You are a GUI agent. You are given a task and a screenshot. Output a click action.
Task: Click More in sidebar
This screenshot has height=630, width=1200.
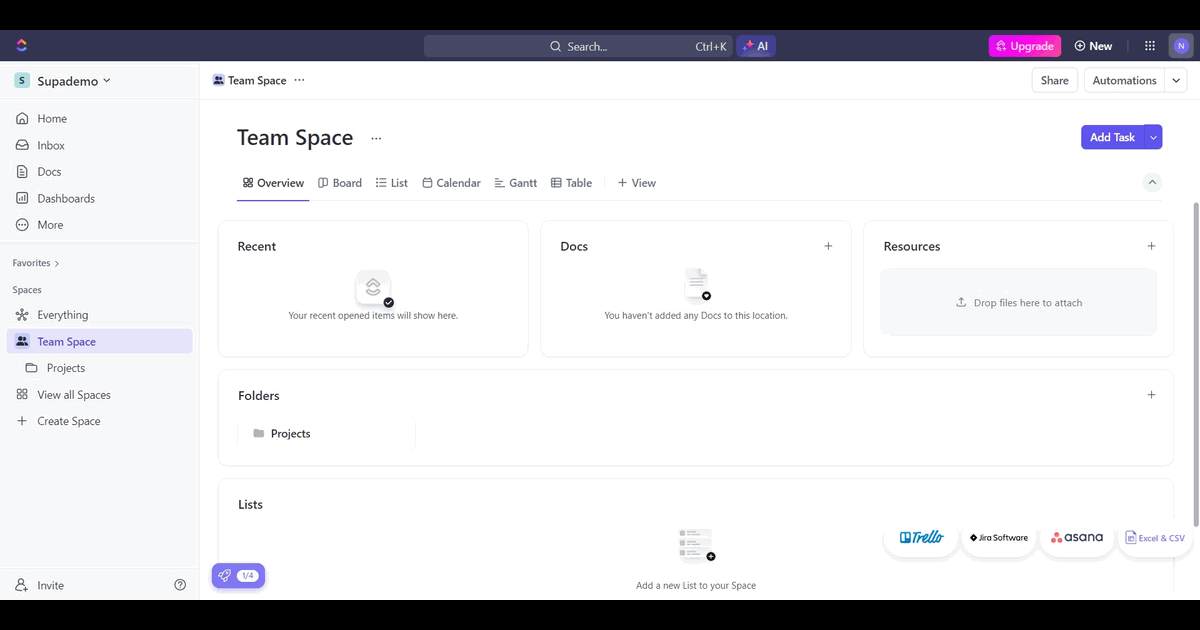click(x=100, y=225)
